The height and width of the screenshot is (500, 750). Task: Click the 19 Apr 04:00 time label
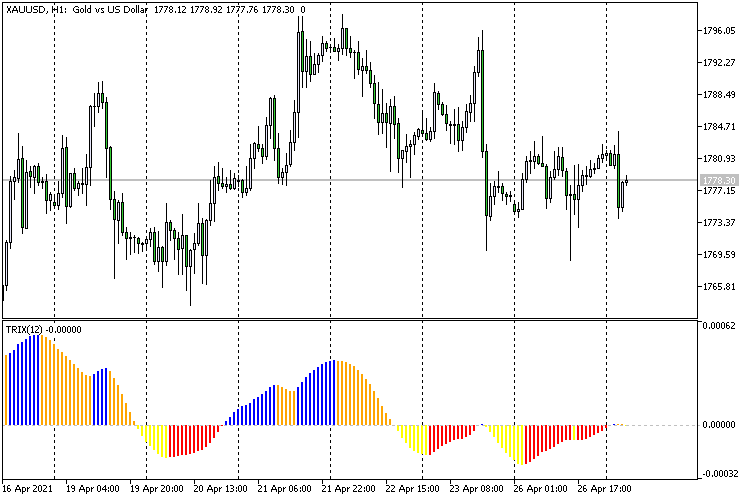coord(93,489)
